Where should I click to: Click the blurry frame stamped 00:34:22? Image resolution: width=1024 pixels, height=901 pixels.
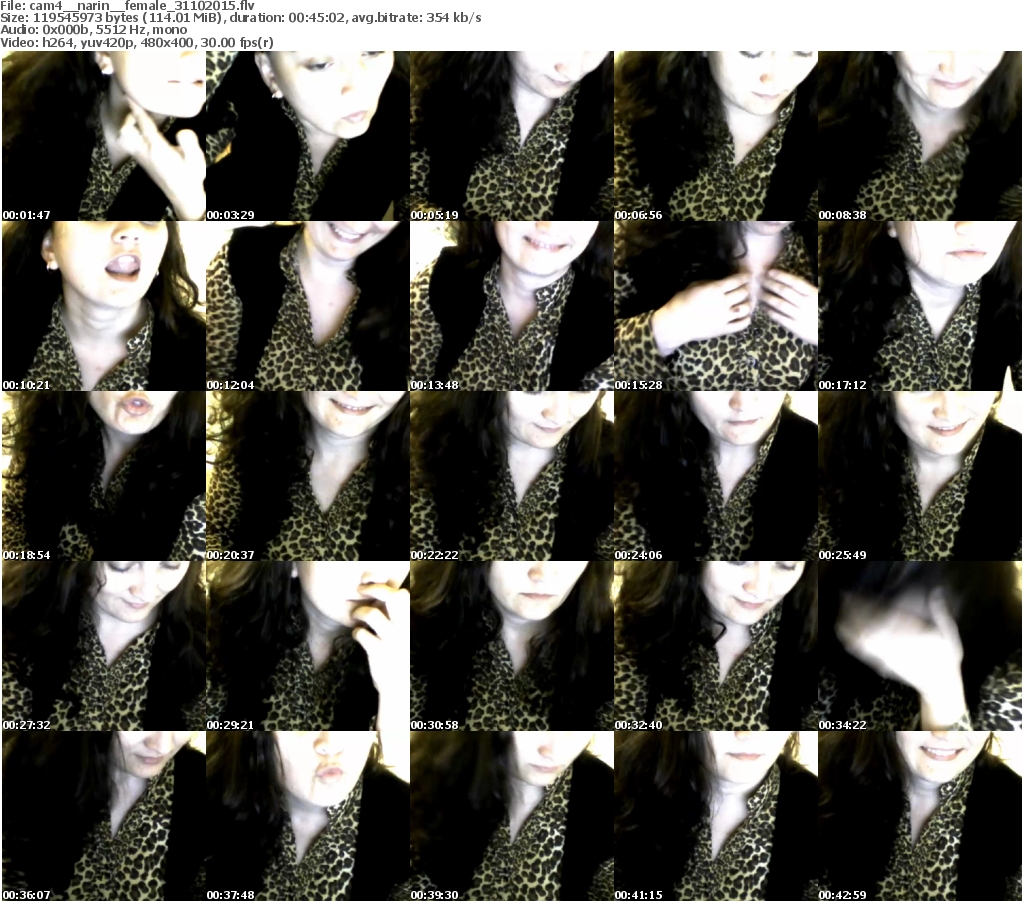tap(920, 646)
